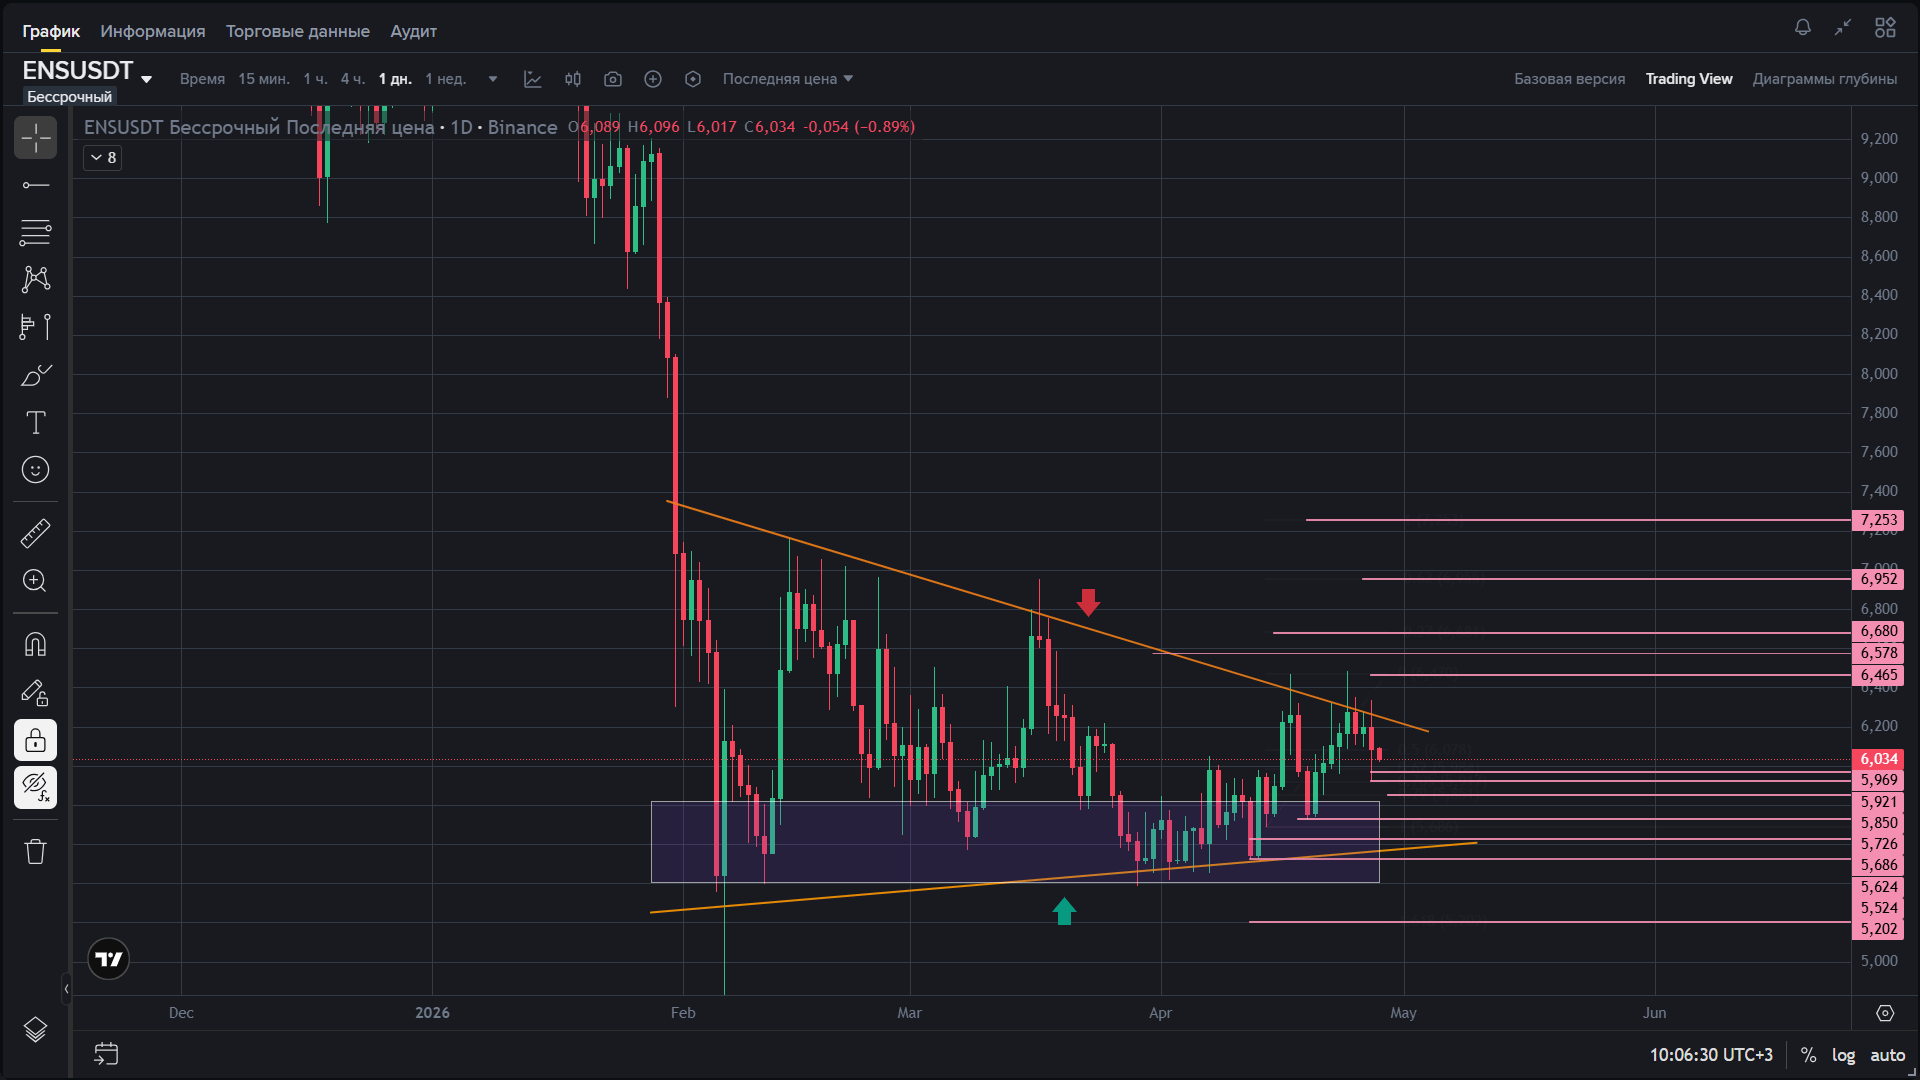
Task: Toggle lock all drawing tools
Action: coord(35,741)
